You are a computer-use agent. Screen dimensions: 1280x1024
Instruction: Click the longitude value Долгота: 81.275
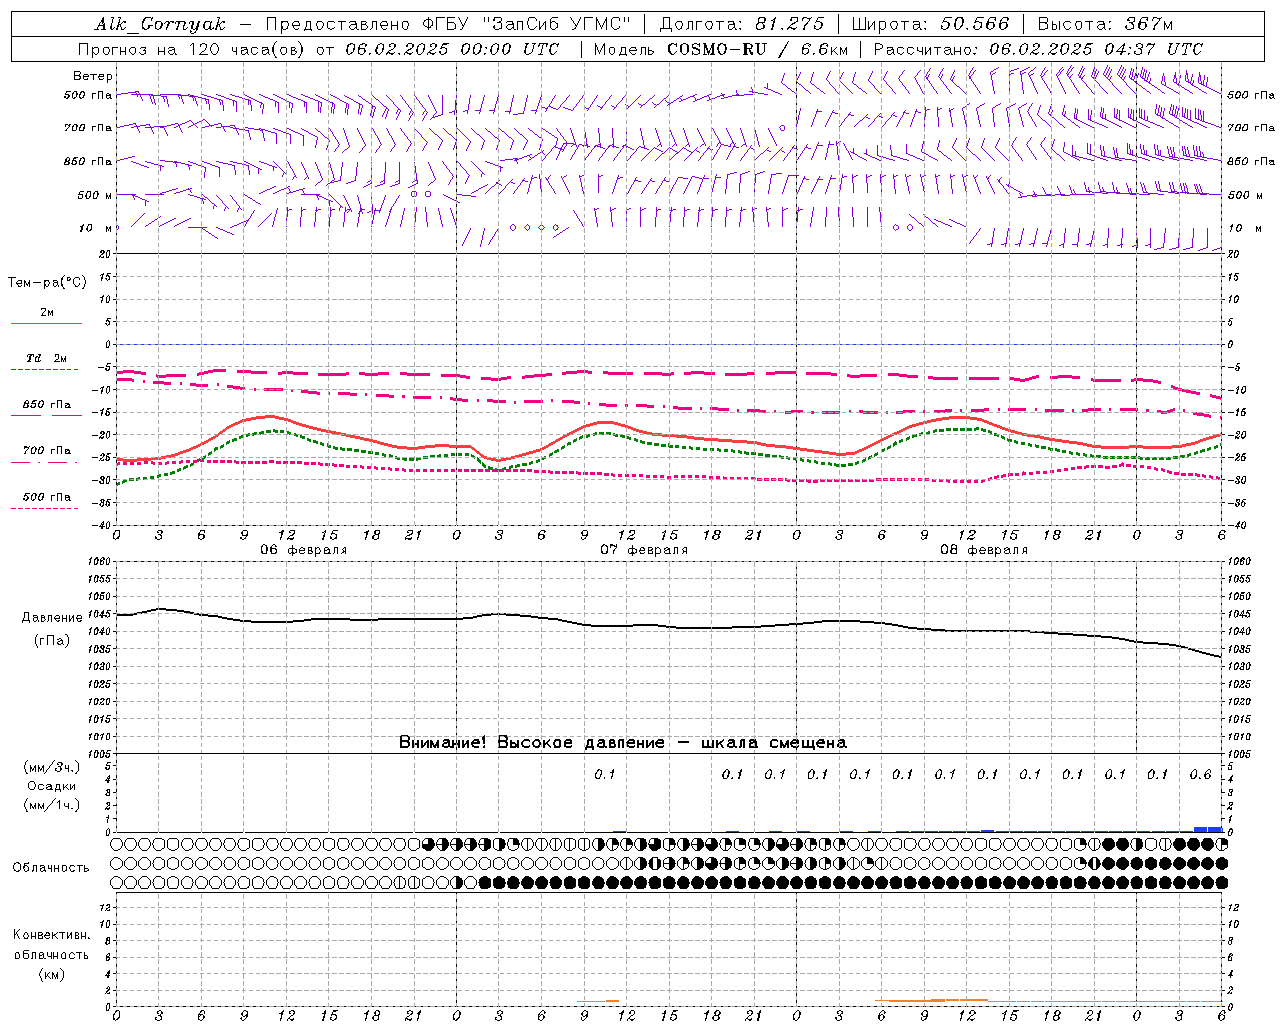(742, 24)
